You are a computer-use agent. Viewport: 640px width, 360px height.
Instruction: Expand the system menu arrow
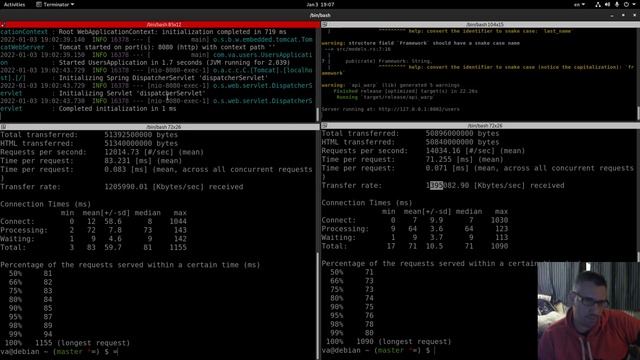[634, 4]
